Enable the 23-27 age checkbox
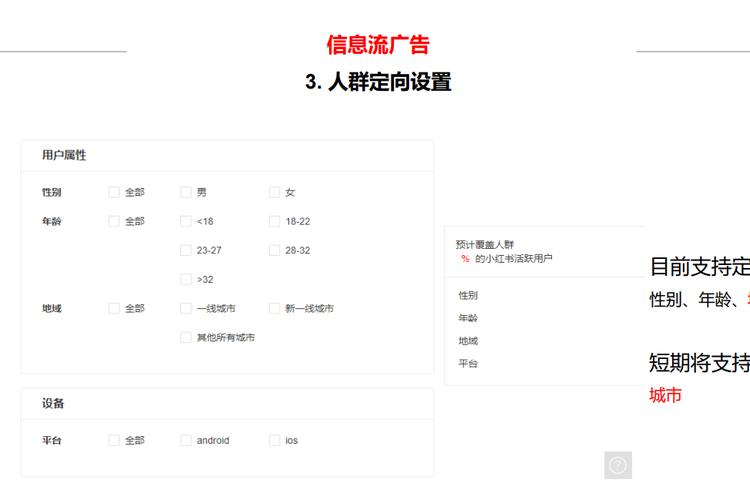Screen dimensions: 750x500 (186, 250)
